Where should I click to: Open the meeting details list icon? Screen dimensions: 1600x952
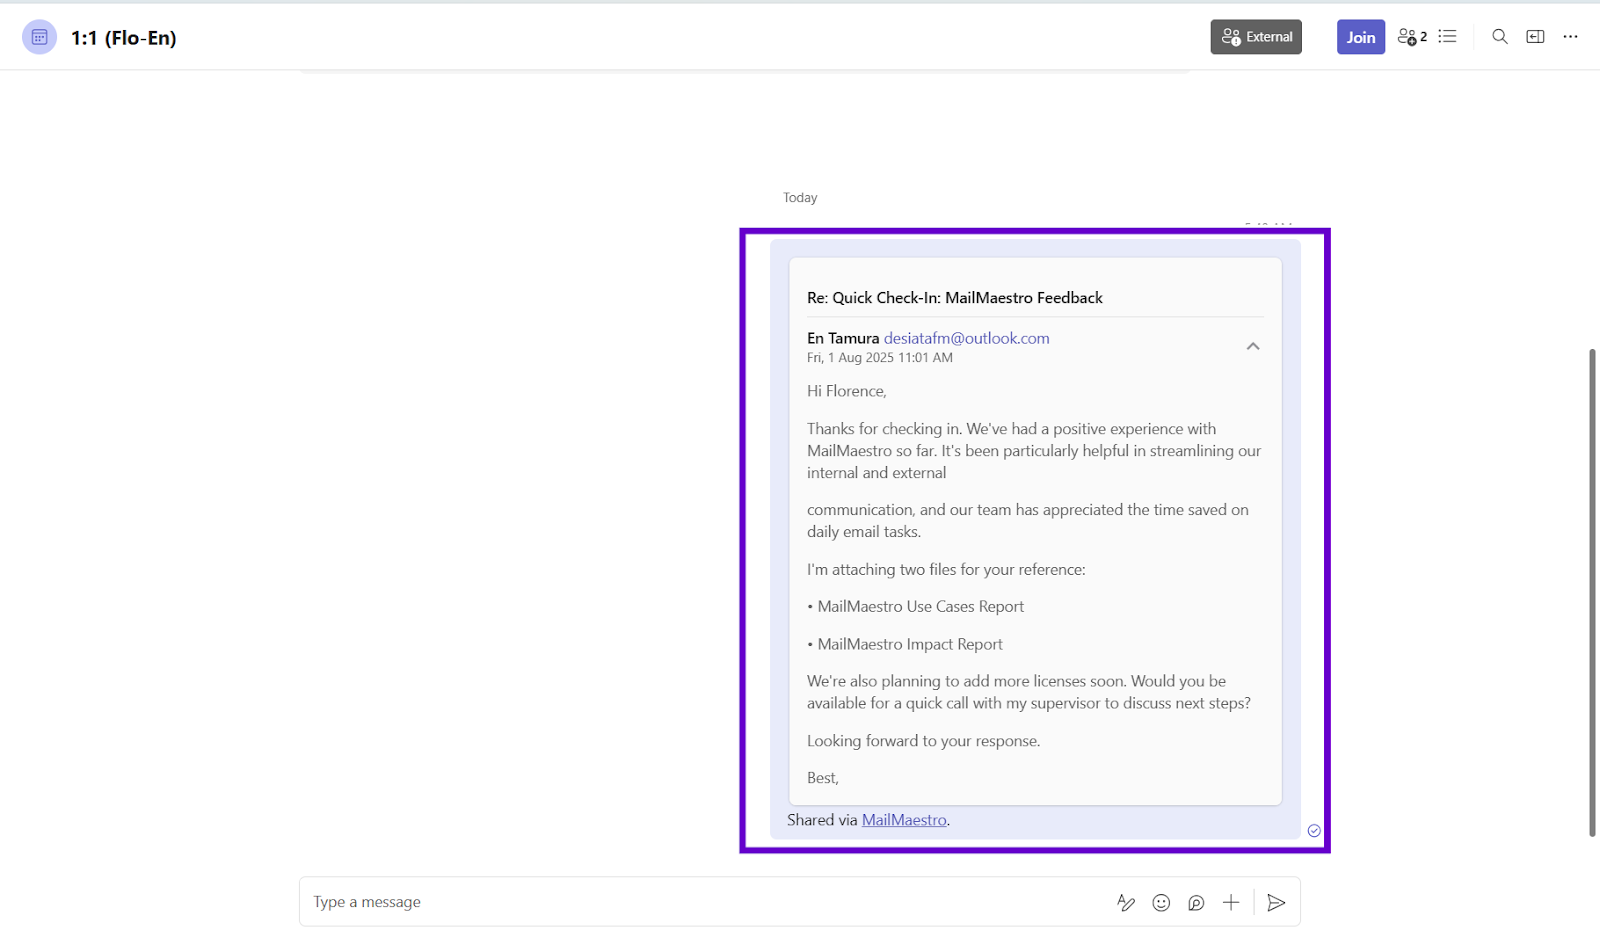coord(1447,37)
